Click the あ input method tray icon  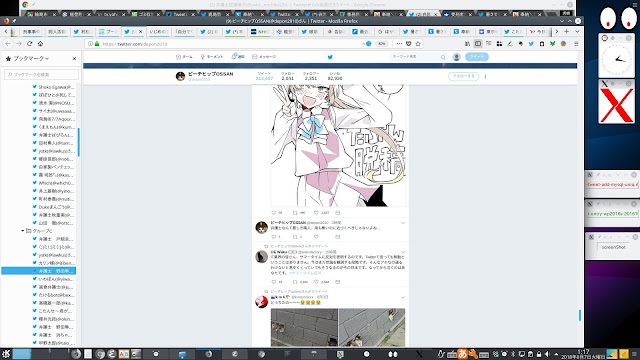tap(462, 354)
